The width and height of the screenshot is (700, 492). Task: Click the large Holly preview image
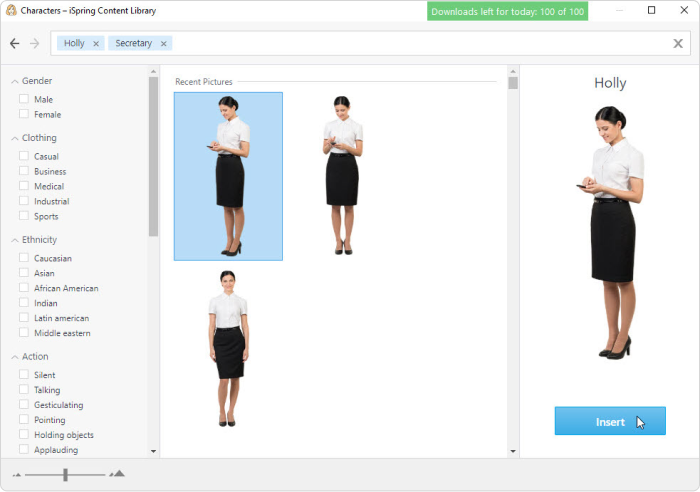pyautogui.click(x=610, y=233)
